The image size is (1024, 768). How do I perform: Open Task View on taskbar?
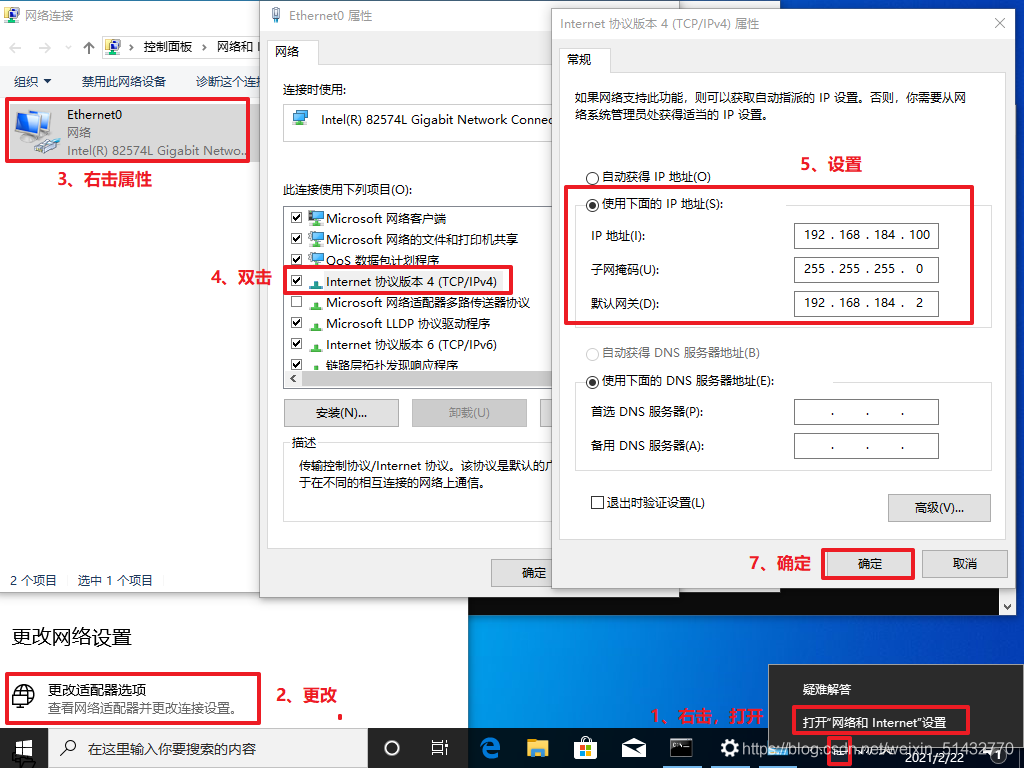click(440, 748)
